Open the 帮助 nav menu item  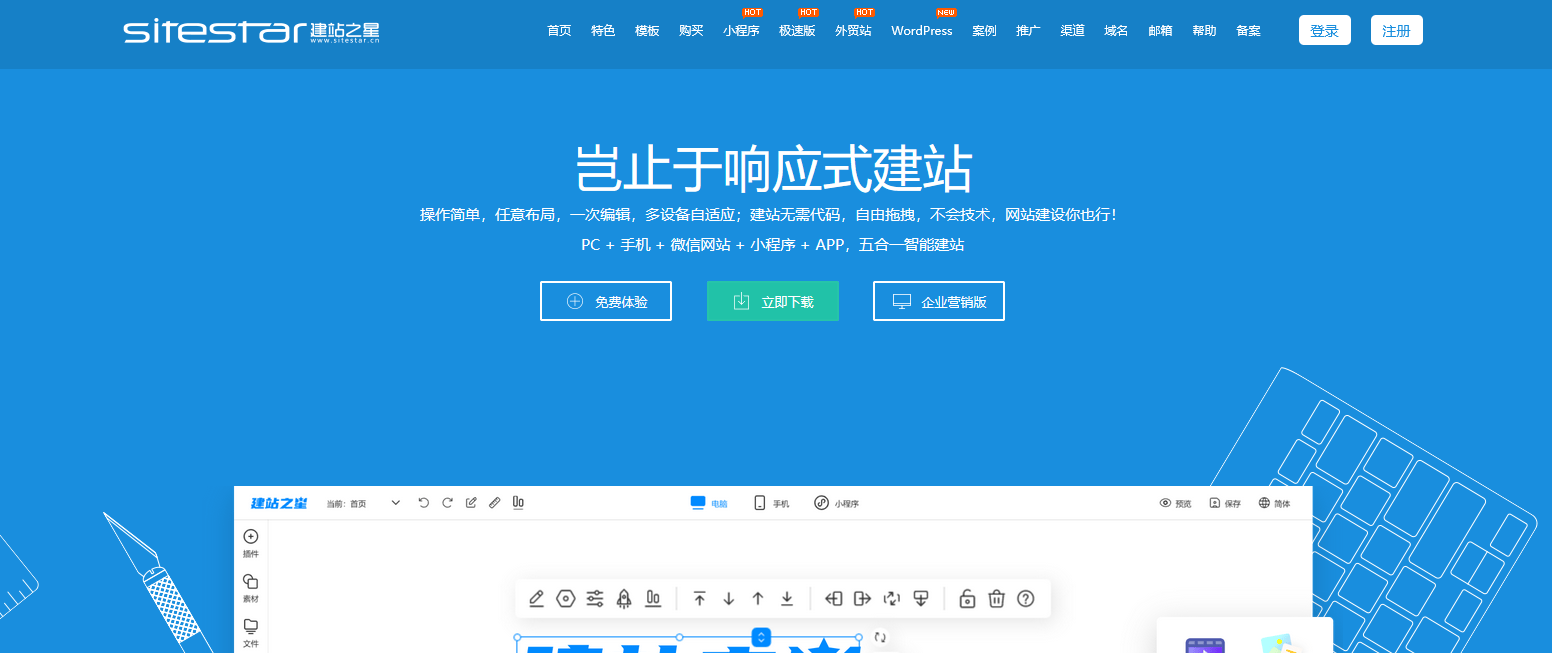(1204, 31)
